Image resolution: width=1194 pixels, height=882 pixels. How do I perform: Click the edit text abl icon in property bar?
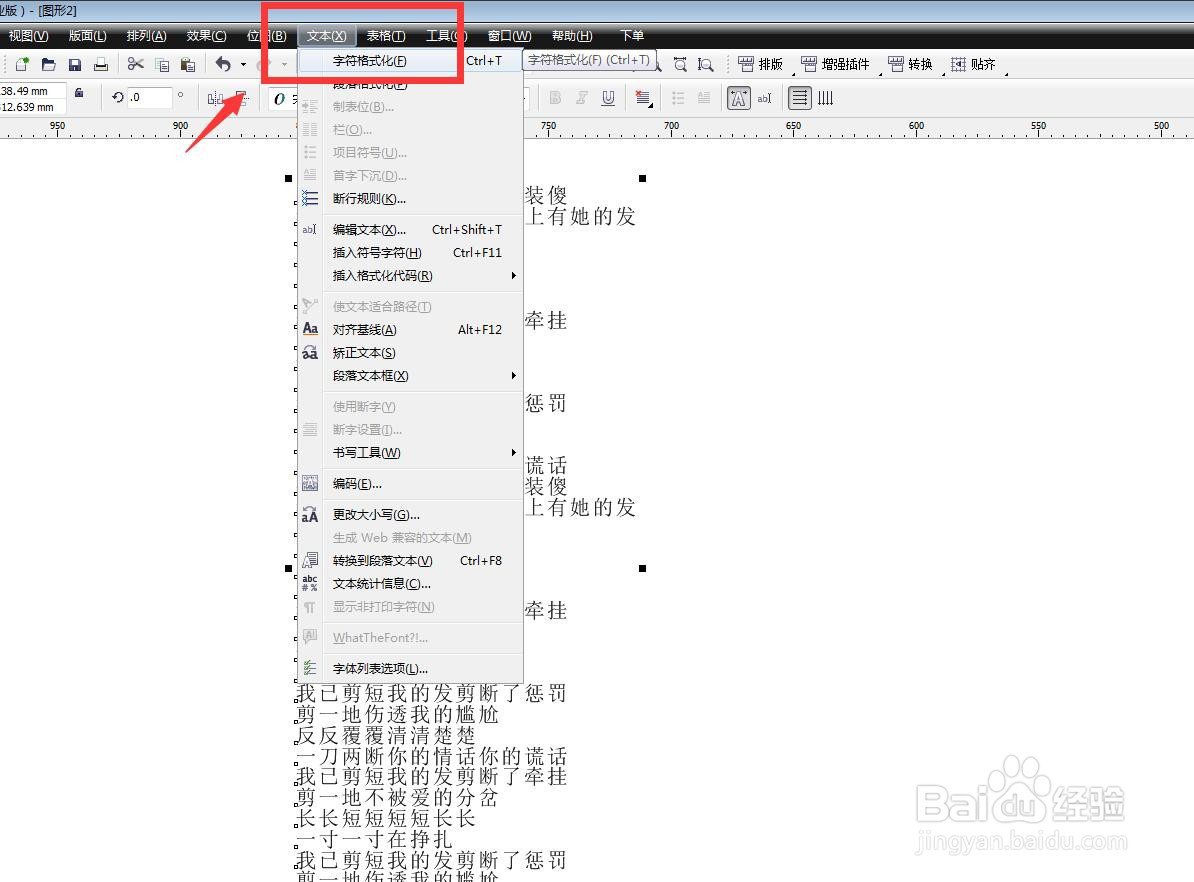pos(765,97)
